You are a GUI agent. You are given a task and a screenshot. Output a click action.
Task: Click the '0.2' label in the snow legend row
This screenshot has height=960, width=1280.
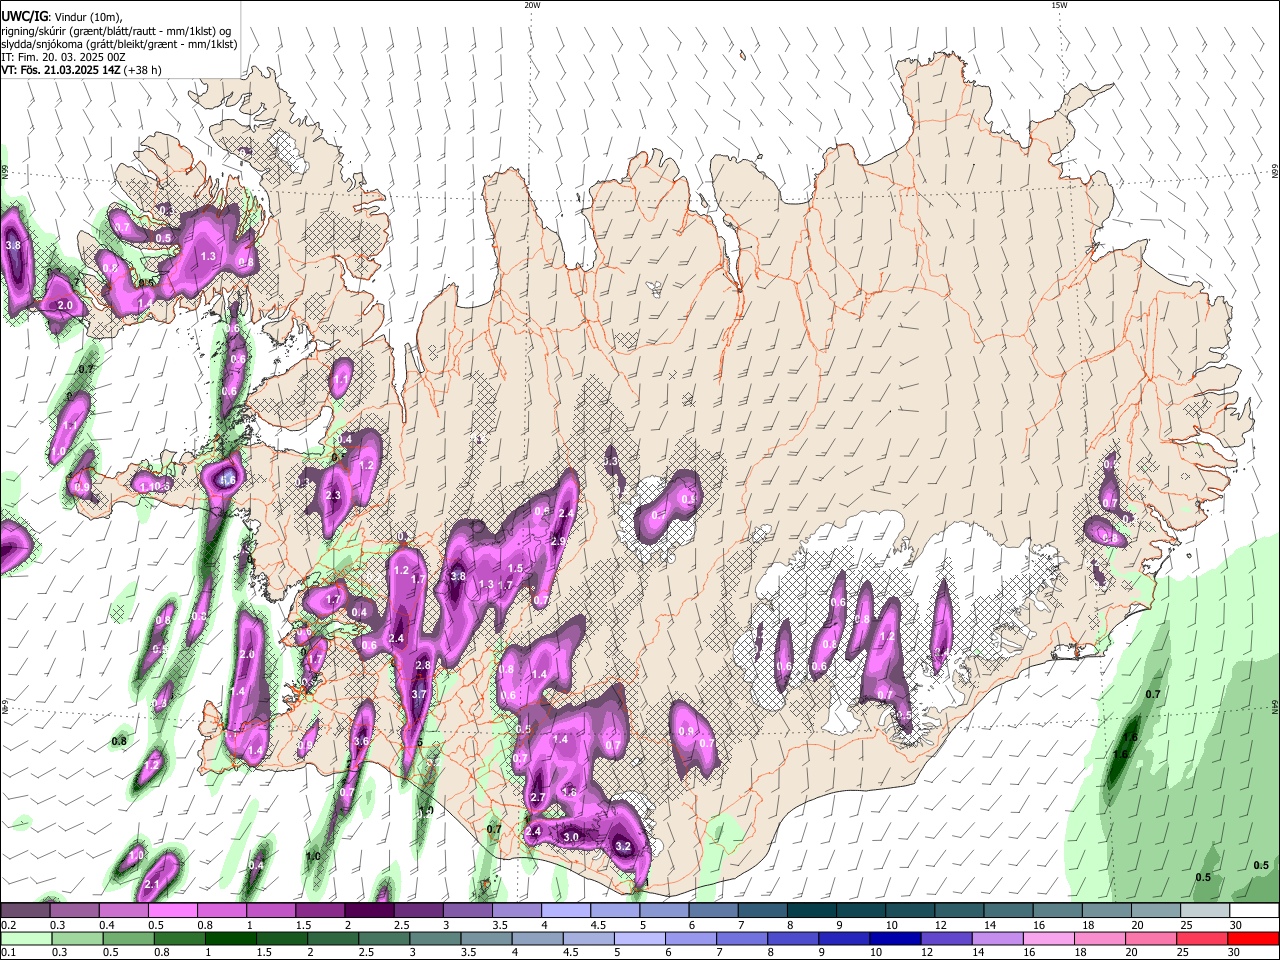tap(9, 926)
